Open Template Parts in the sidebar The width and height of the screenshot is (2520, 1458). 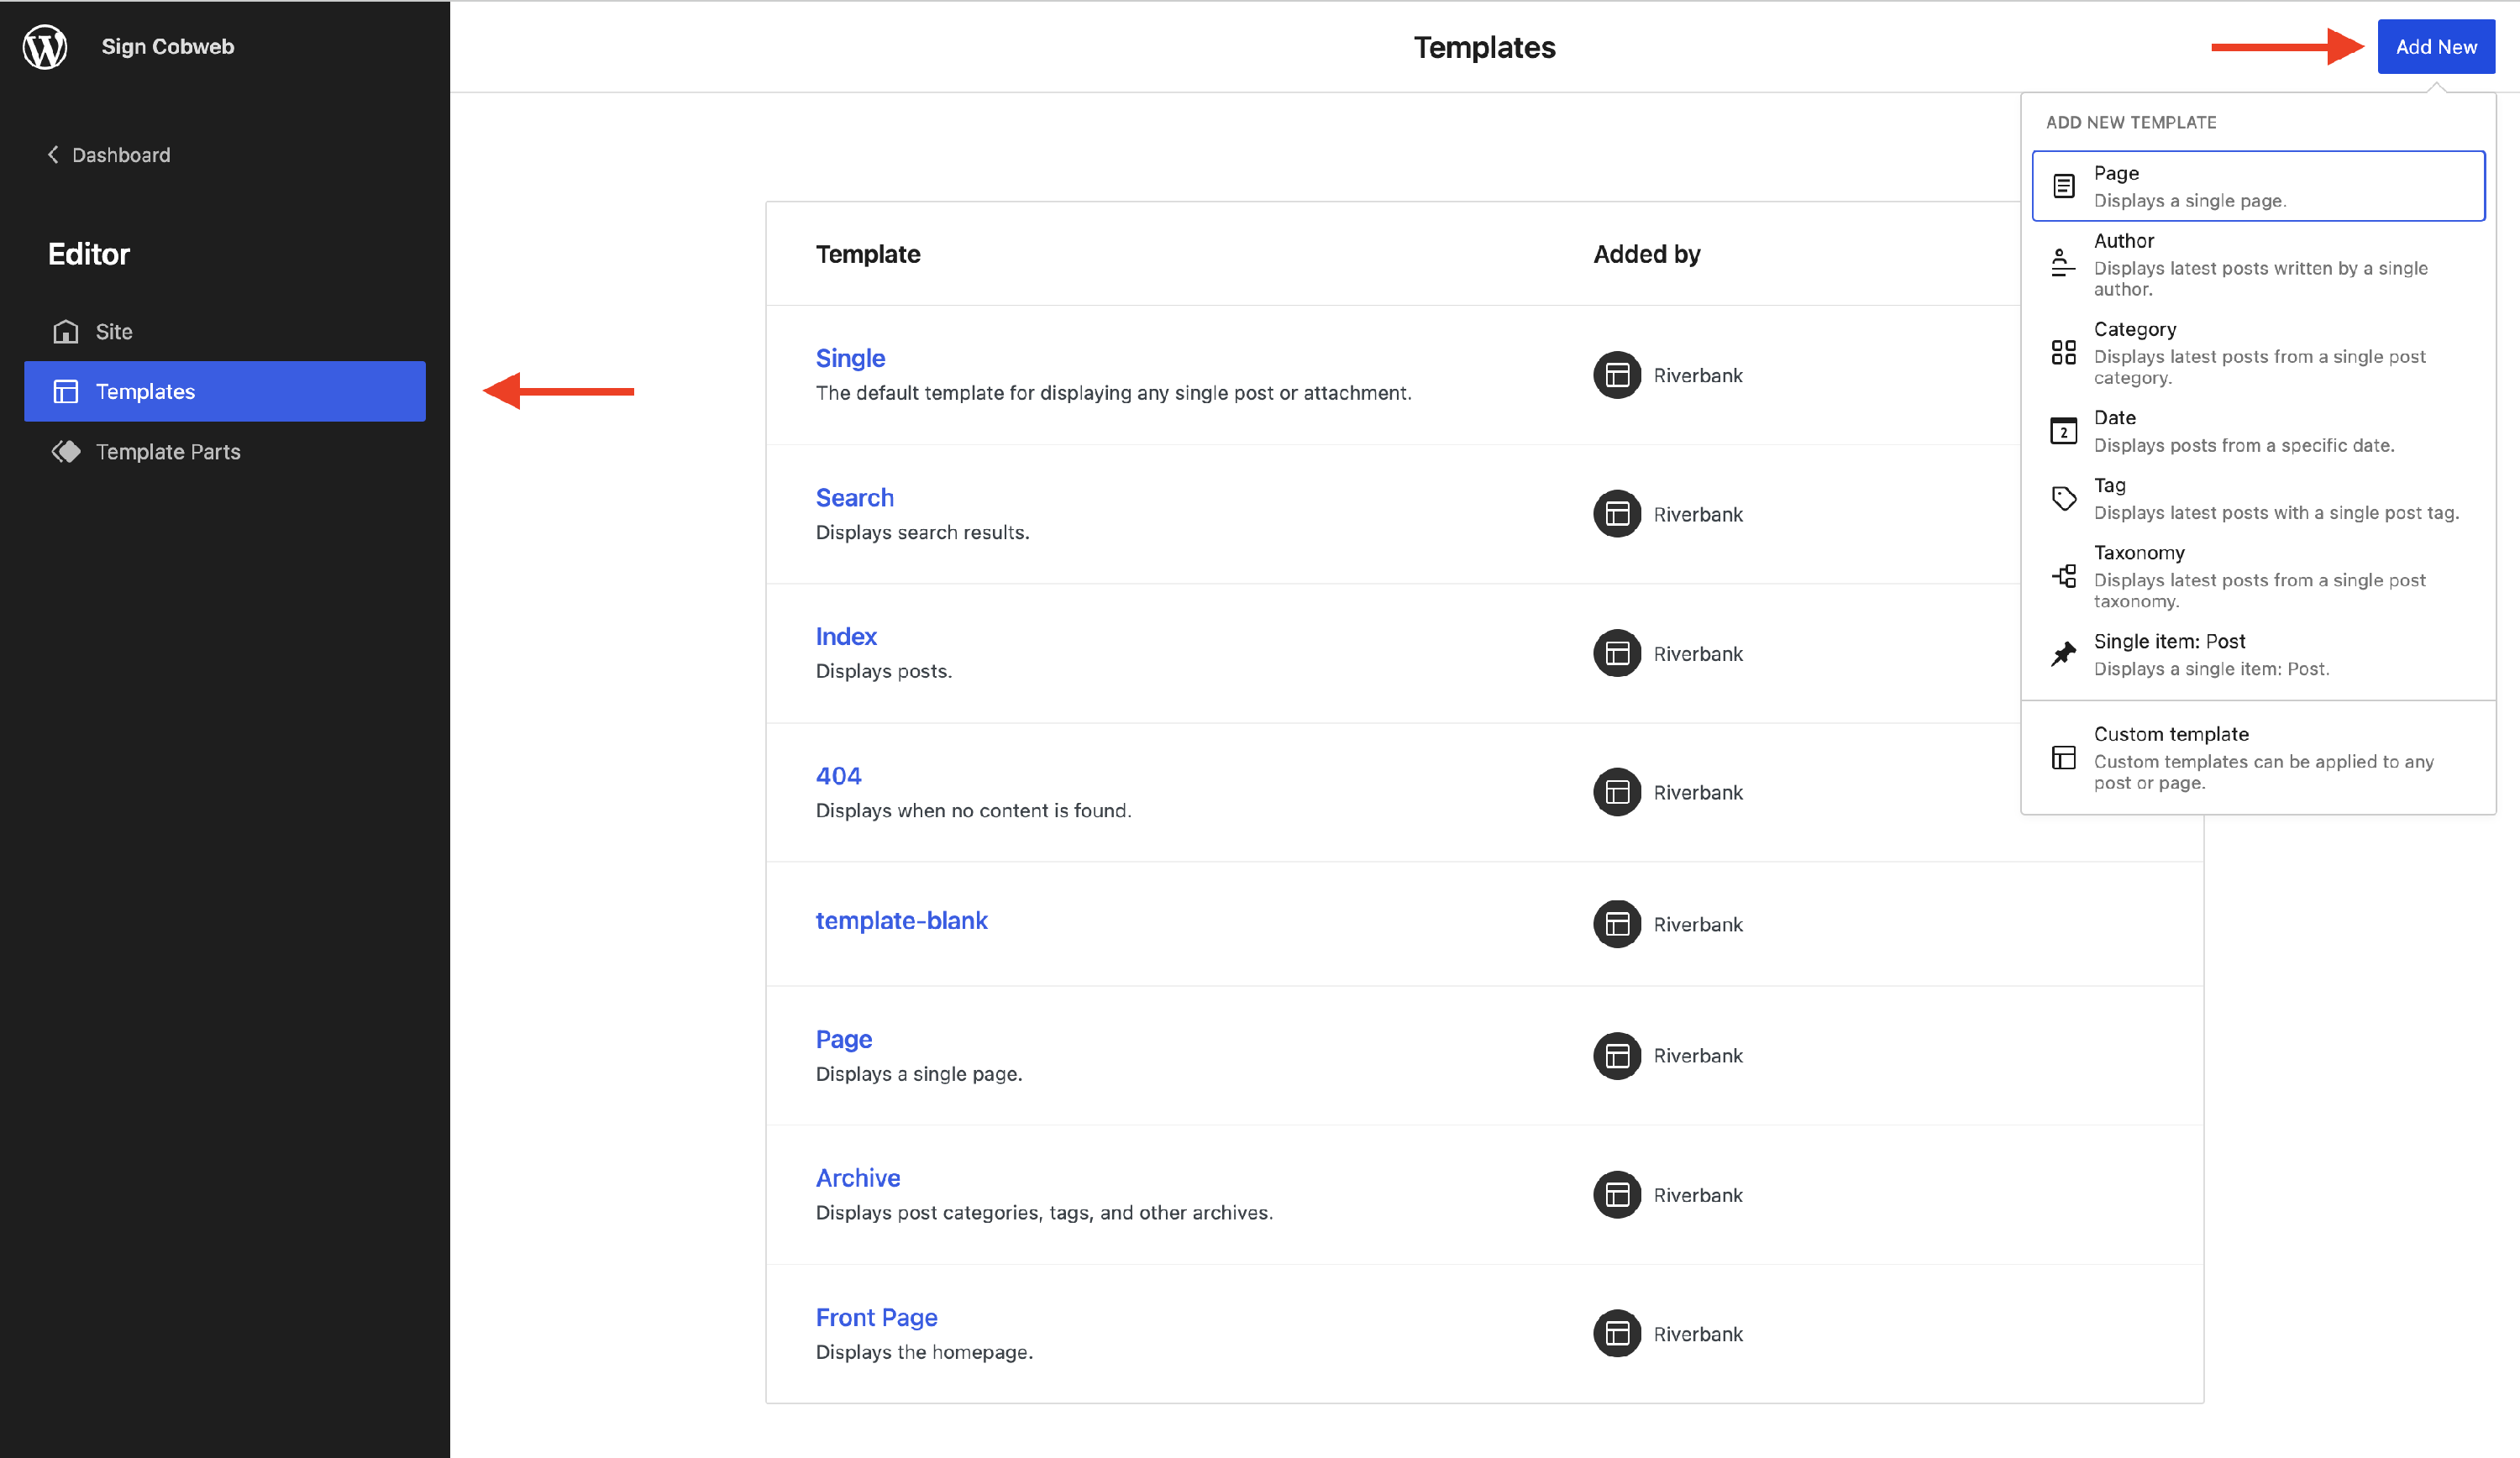[167, 451]
